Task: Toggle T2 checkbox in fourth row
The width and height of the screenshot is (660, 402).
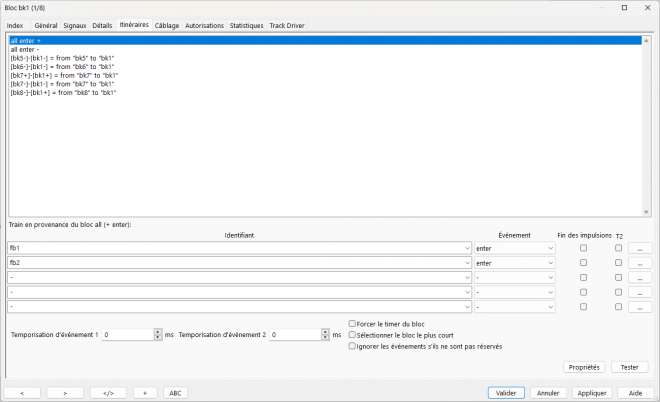Action: pos(618,292)
